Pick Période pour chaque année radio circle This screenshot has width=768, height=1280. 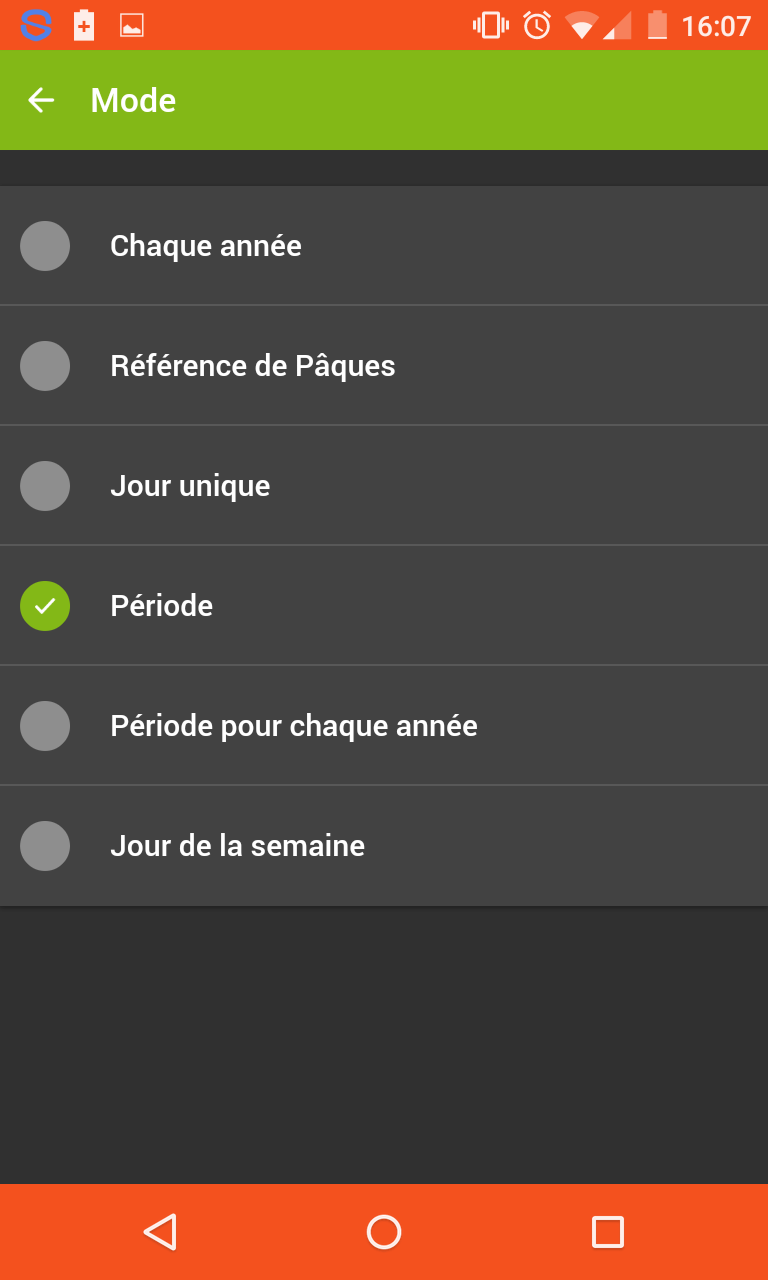(x=45, y=726)
